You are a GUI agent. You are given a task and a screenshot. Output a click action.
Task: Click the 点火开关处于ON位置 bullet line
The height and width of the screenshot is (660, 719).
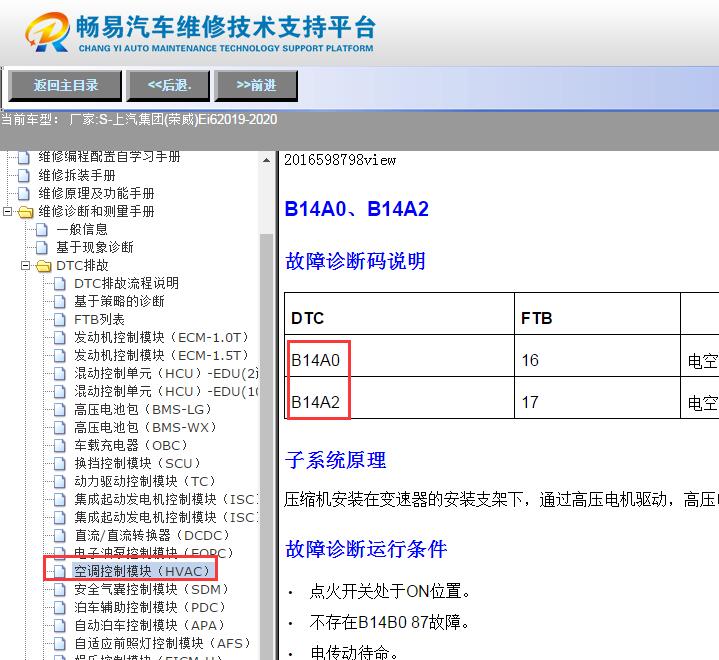pos(390,591)
